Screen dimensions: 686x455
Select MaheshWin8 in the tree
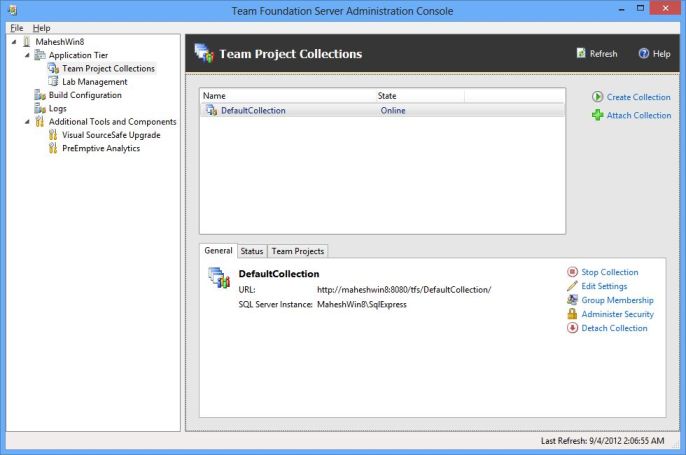point(60,42)
